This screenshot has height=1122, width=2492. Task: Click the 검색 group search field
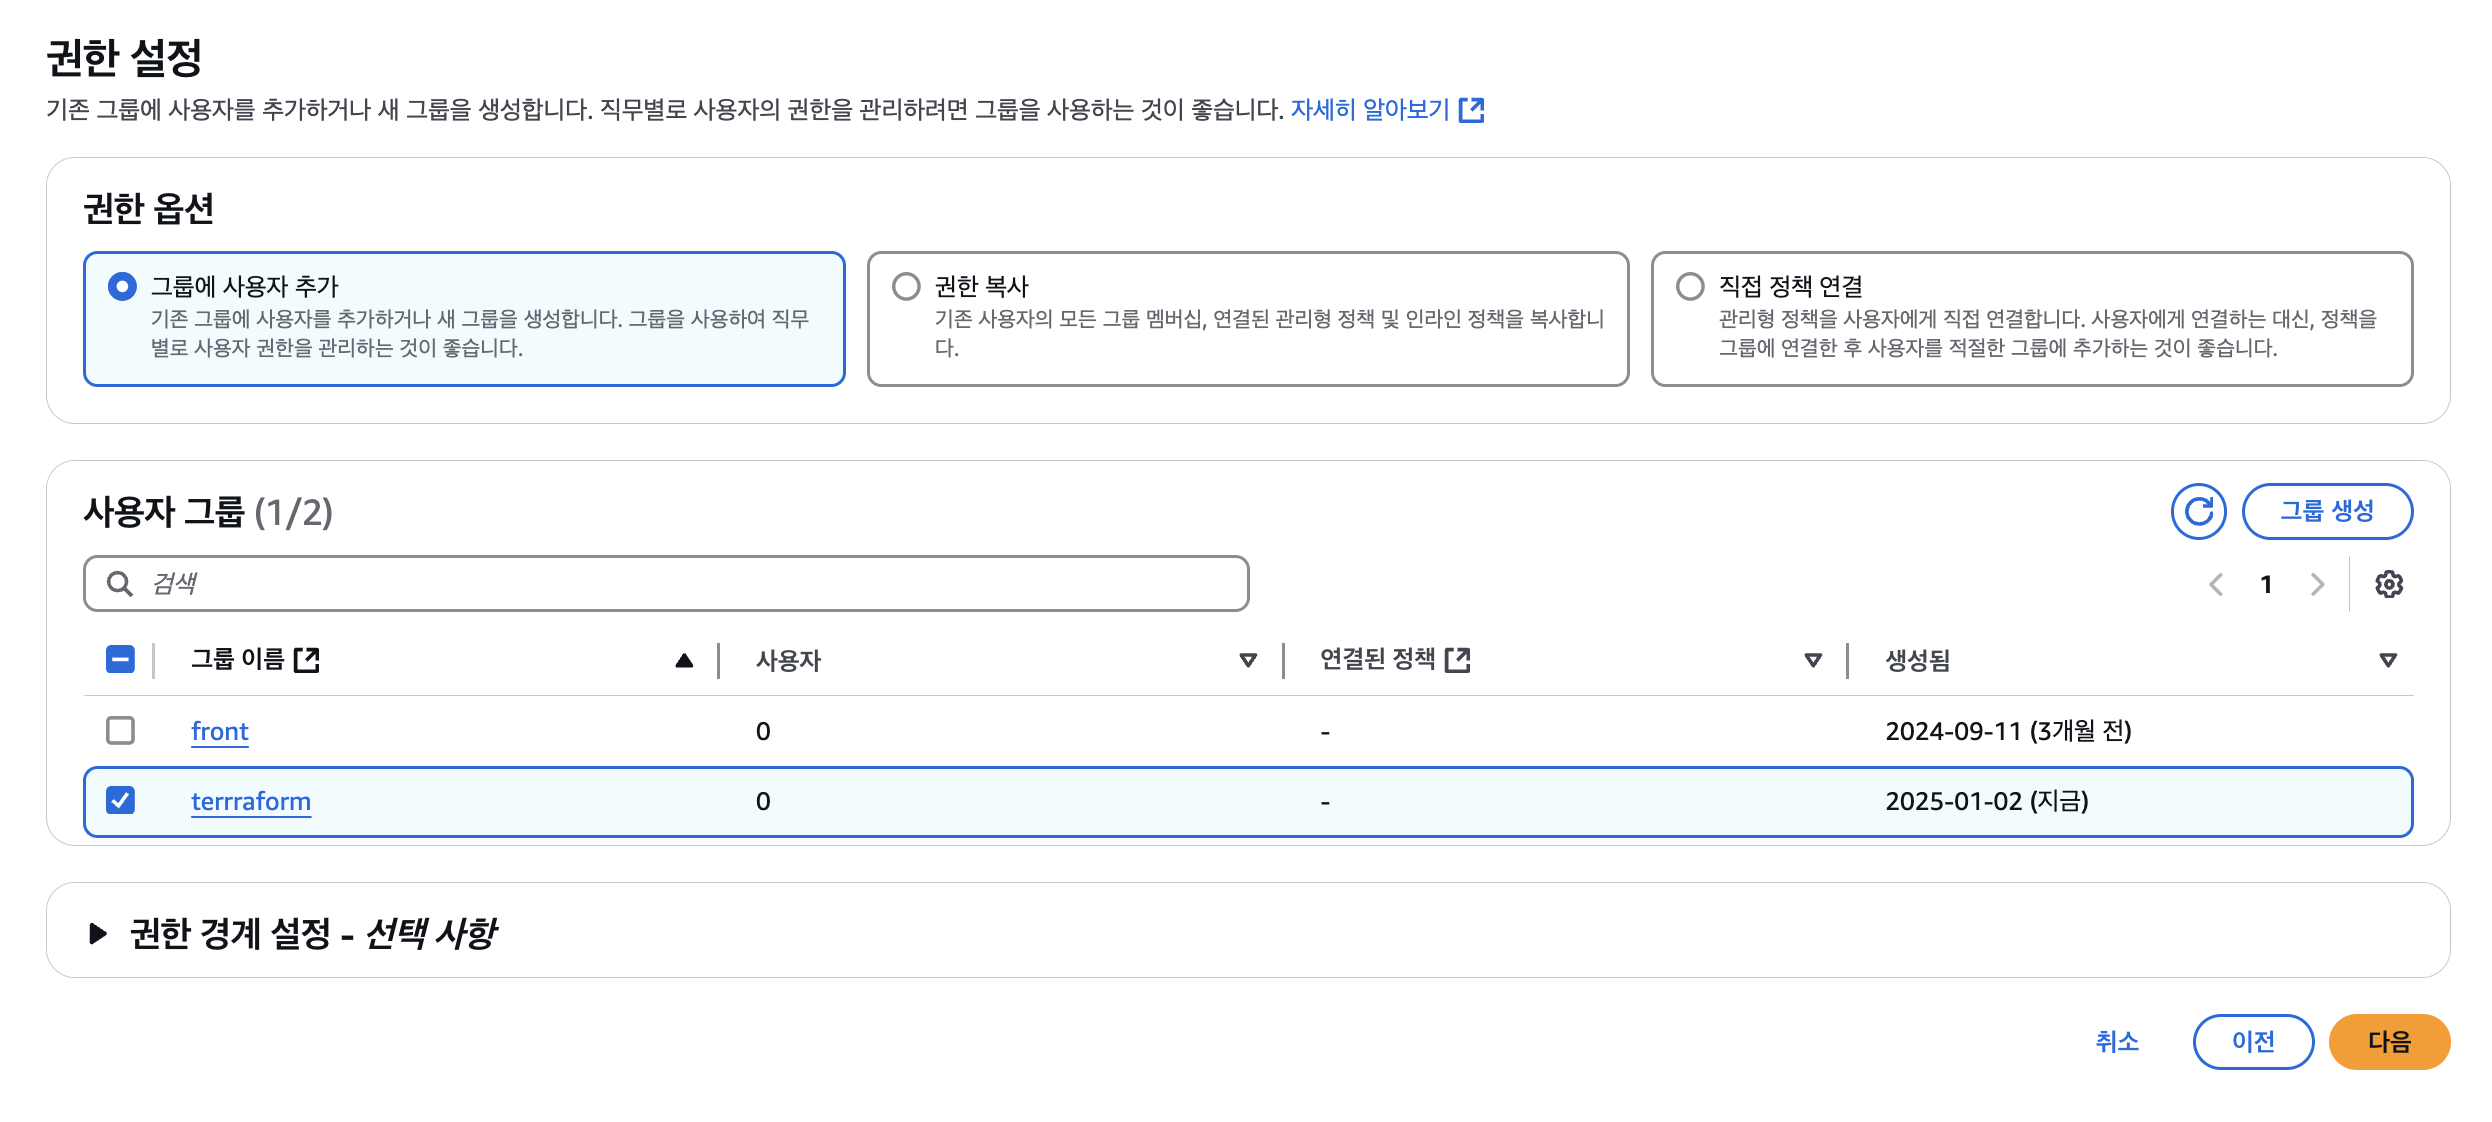pyautogui.click(x=666, y=584)
